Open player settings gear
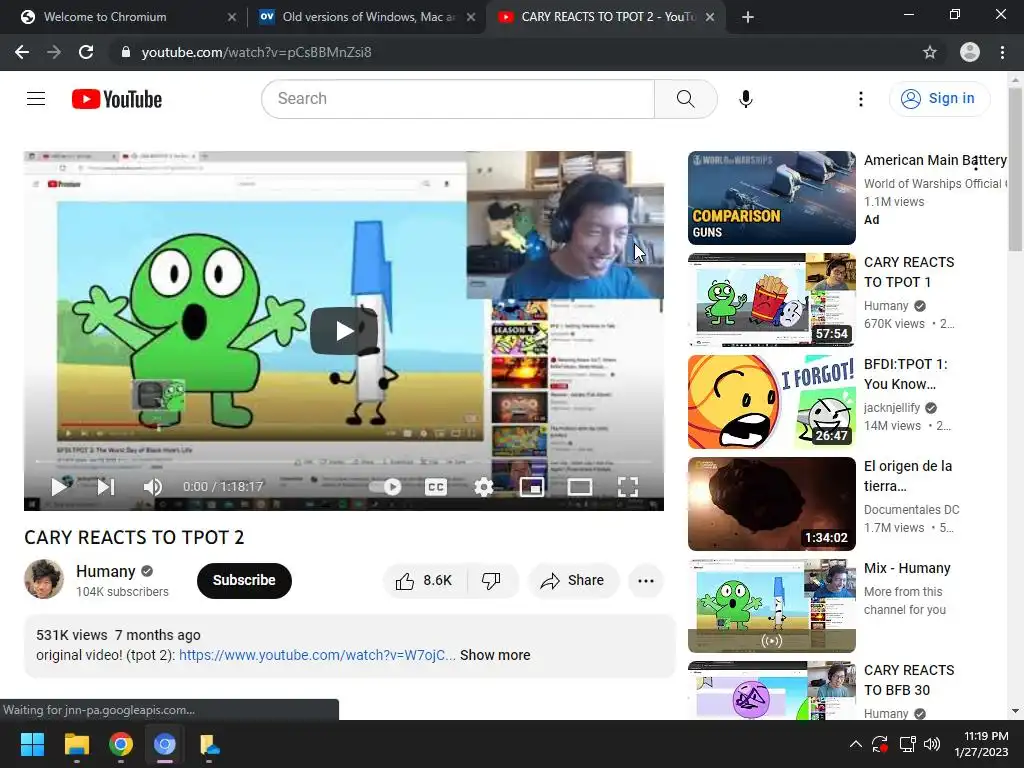This screenshot has height=768, width=1024. pos(483,487)
